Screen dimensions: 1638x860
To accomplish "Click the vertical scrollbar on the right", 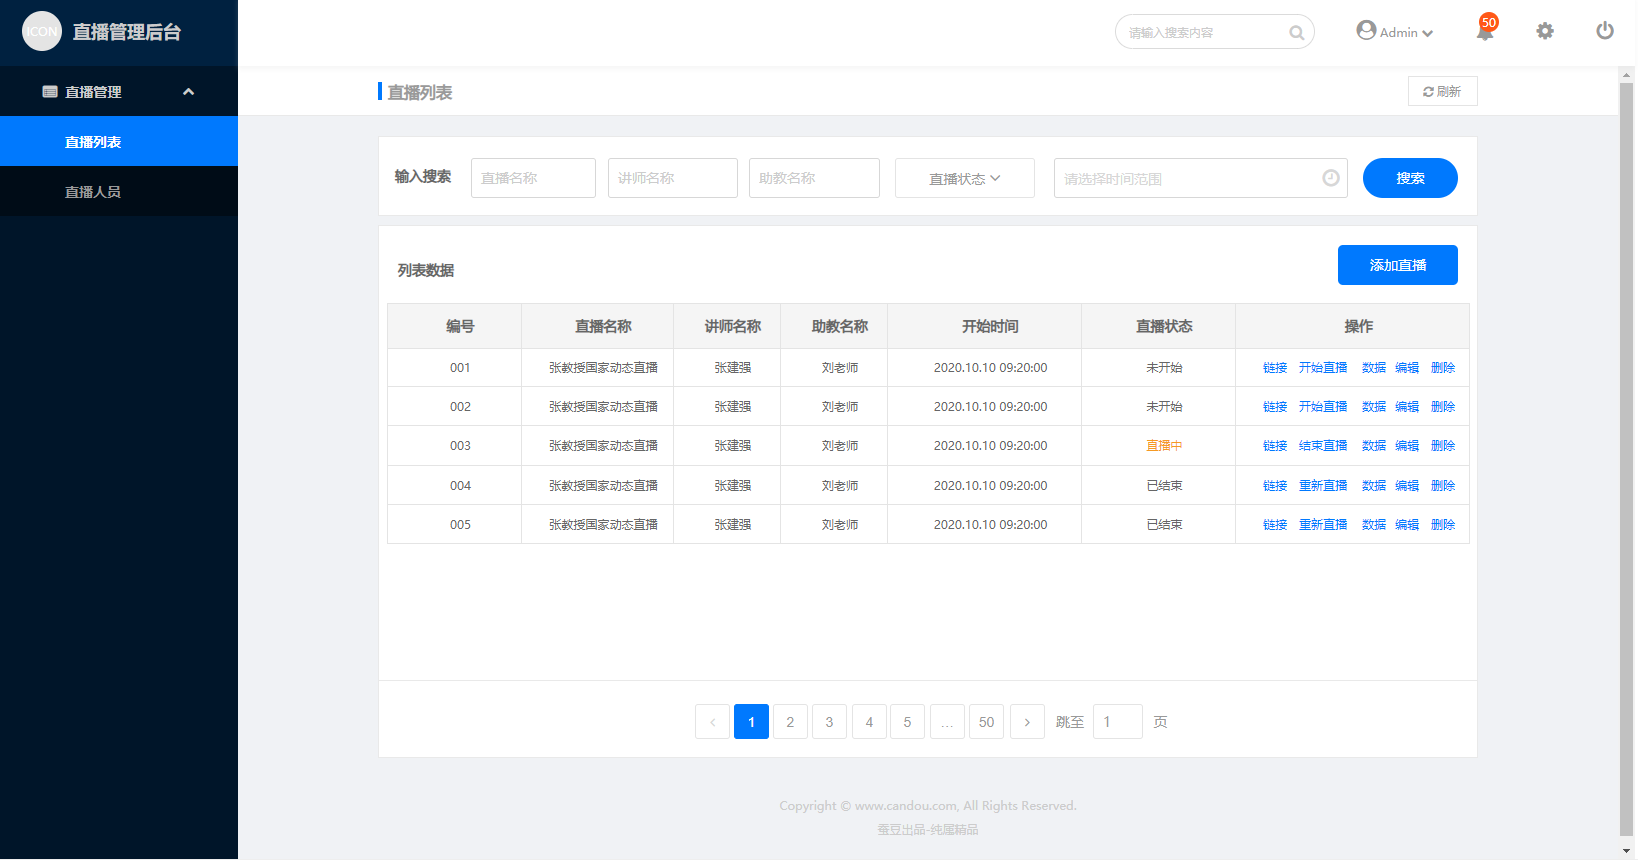I will coord(1626,458).
